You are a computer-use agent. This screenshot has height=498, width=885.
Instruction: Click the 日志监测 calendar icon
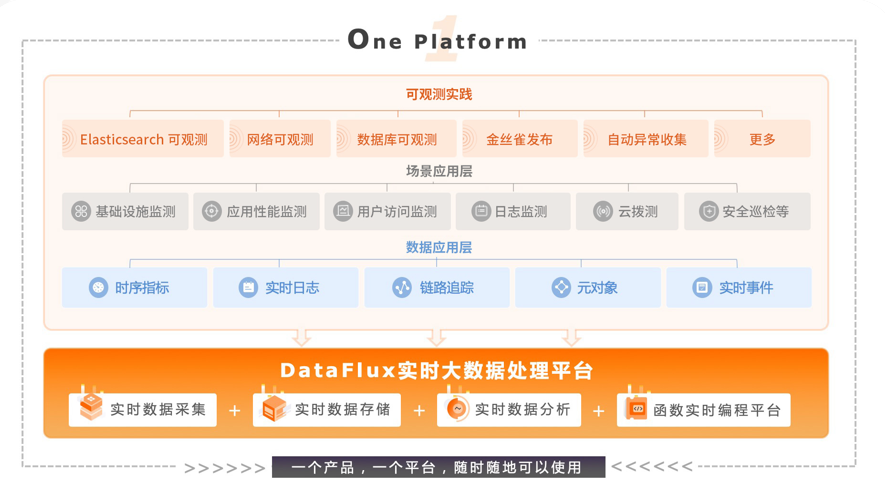(x=481, y=211)
